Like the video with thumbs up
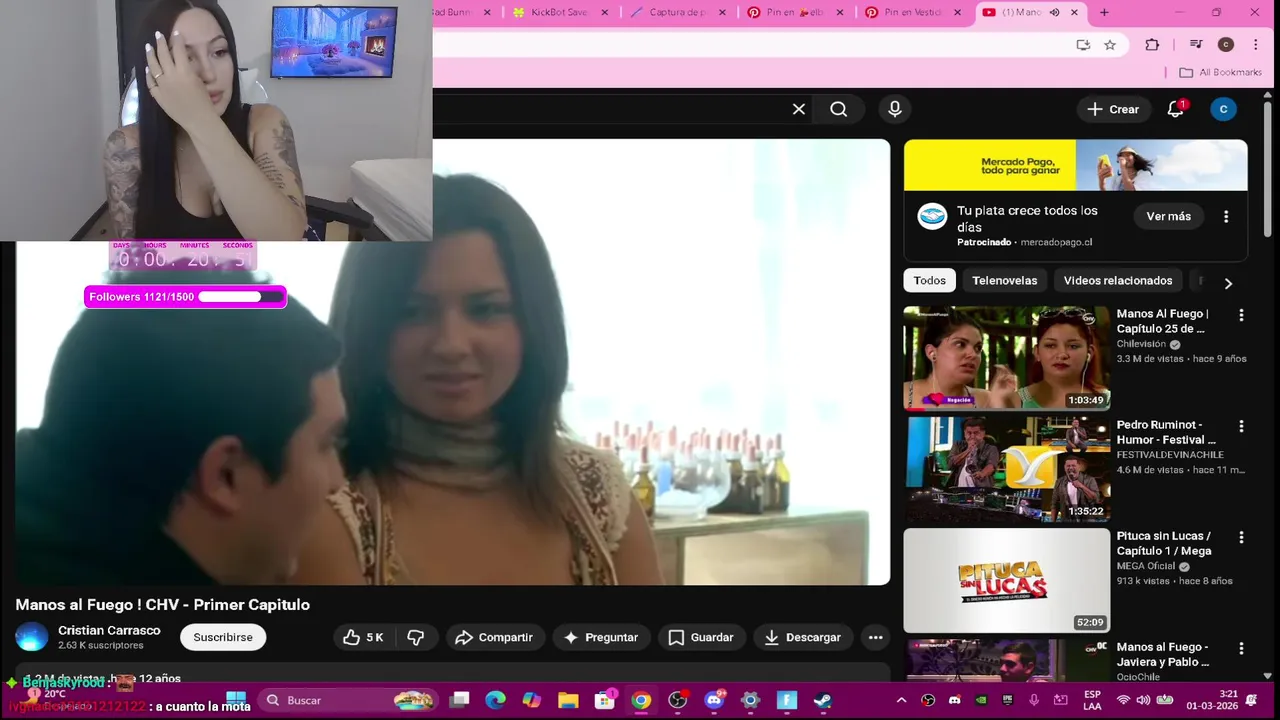Screen dimensions: 1280x720 [363, 637]
